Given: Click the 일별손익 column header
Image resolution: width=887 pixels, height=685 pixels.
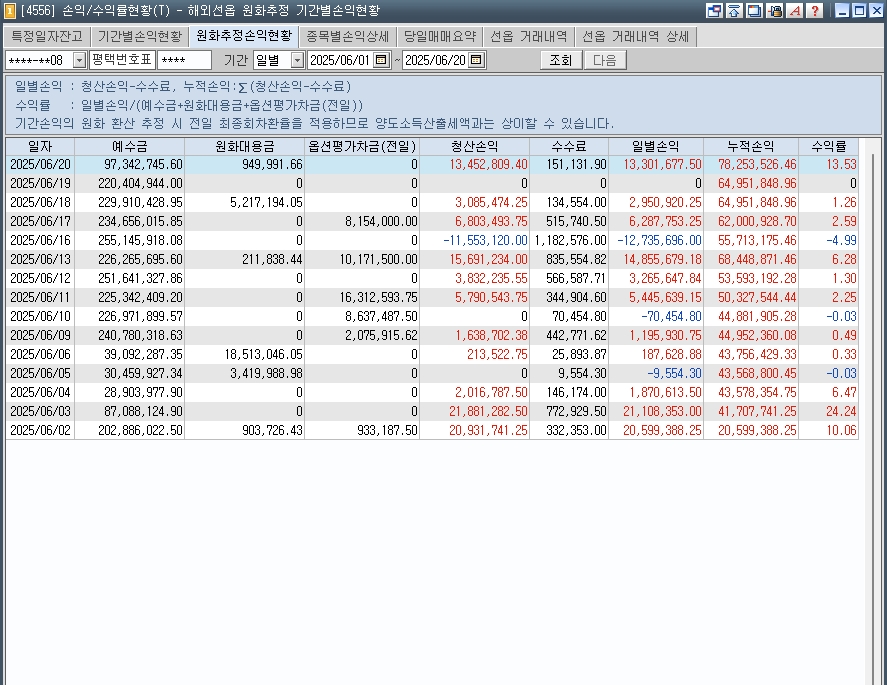Looking at the screenshot, I should [x=656, y=147].
